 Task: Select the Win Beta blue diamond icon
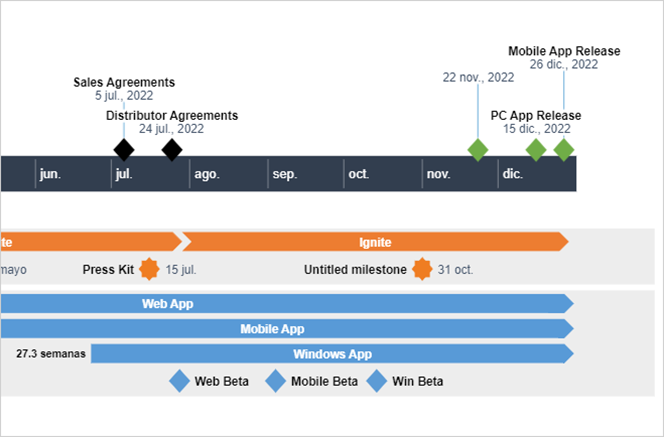click(377, 381)
